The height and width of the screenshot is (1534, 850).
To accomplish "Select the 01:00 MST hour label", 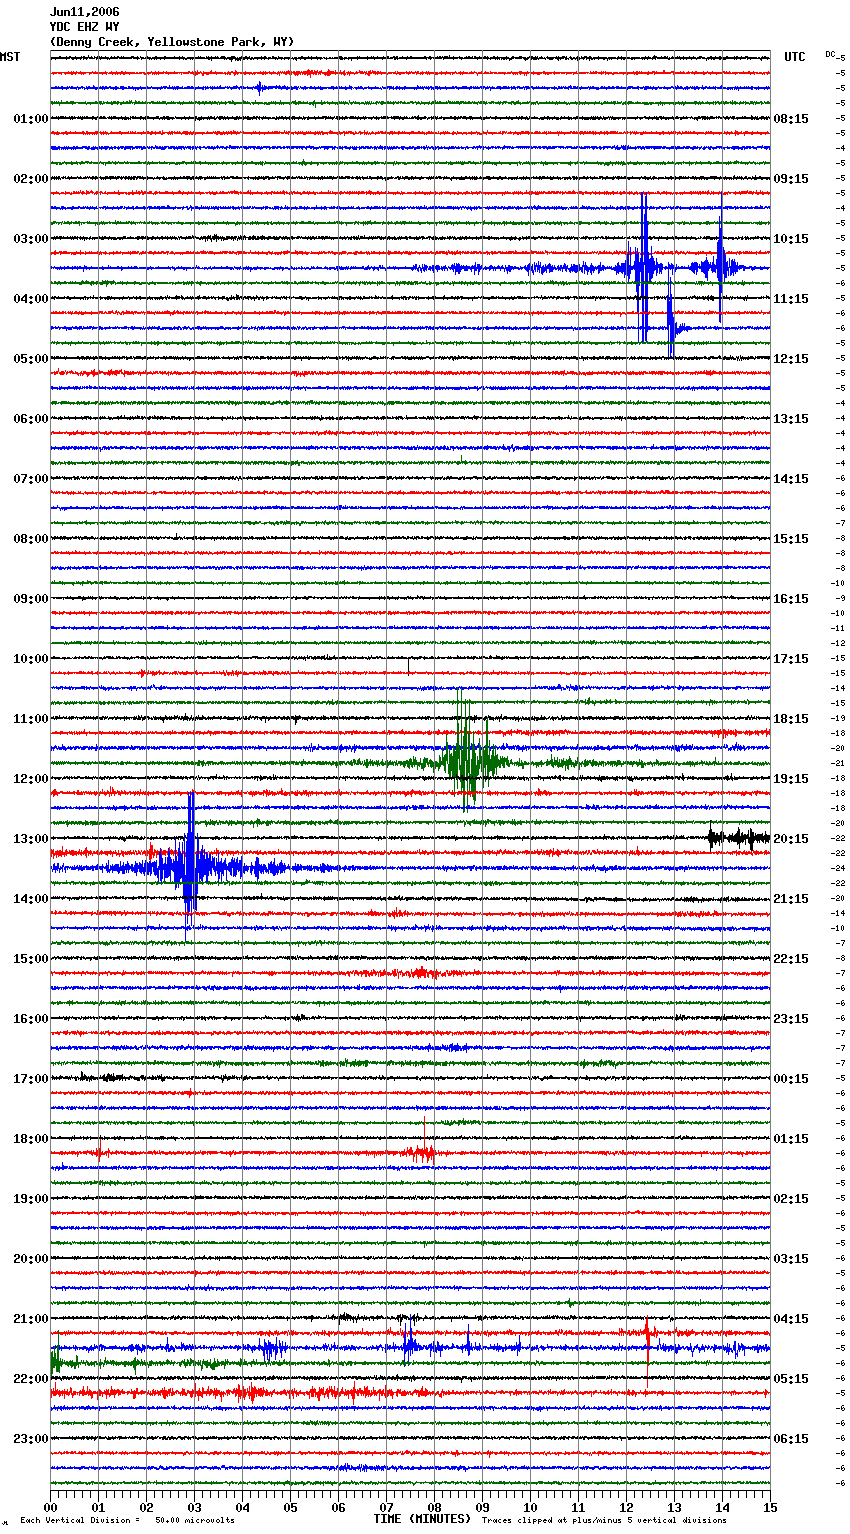I will pos(30,119).
